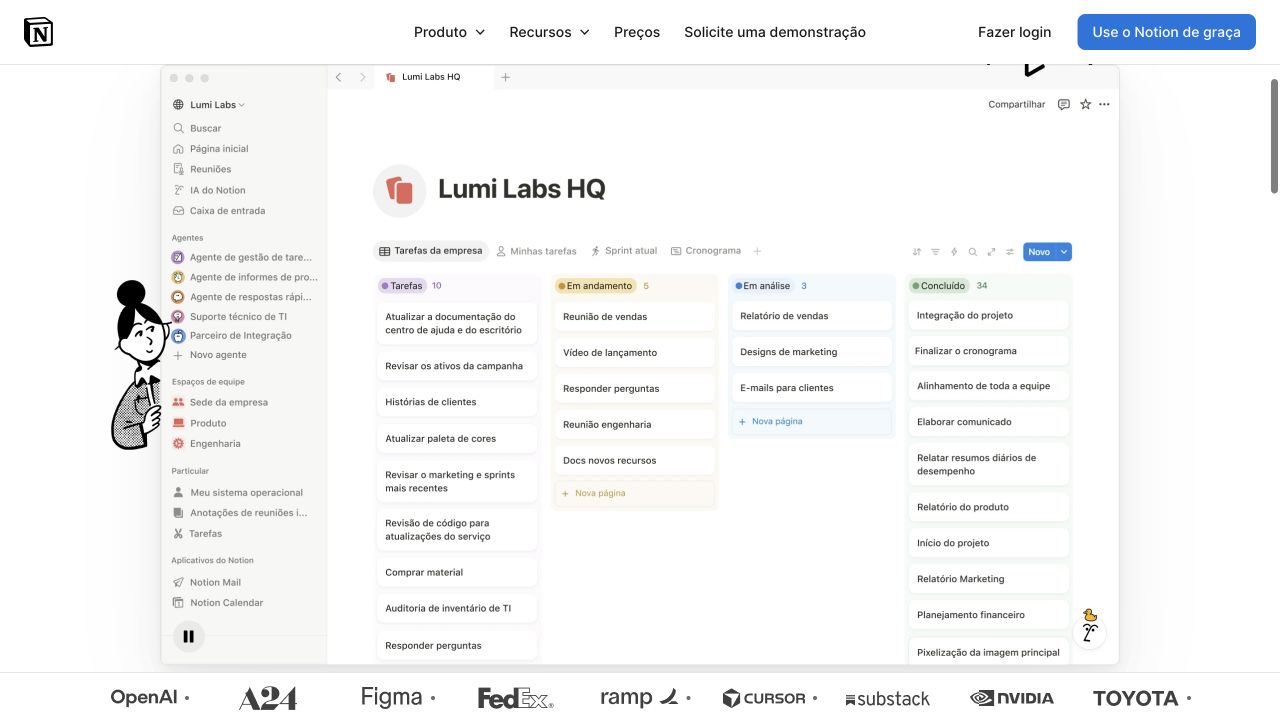Screen dimensions: 1280x720
Task: Click the filter lines icon in board toolbar
Action: pos(936,252)
